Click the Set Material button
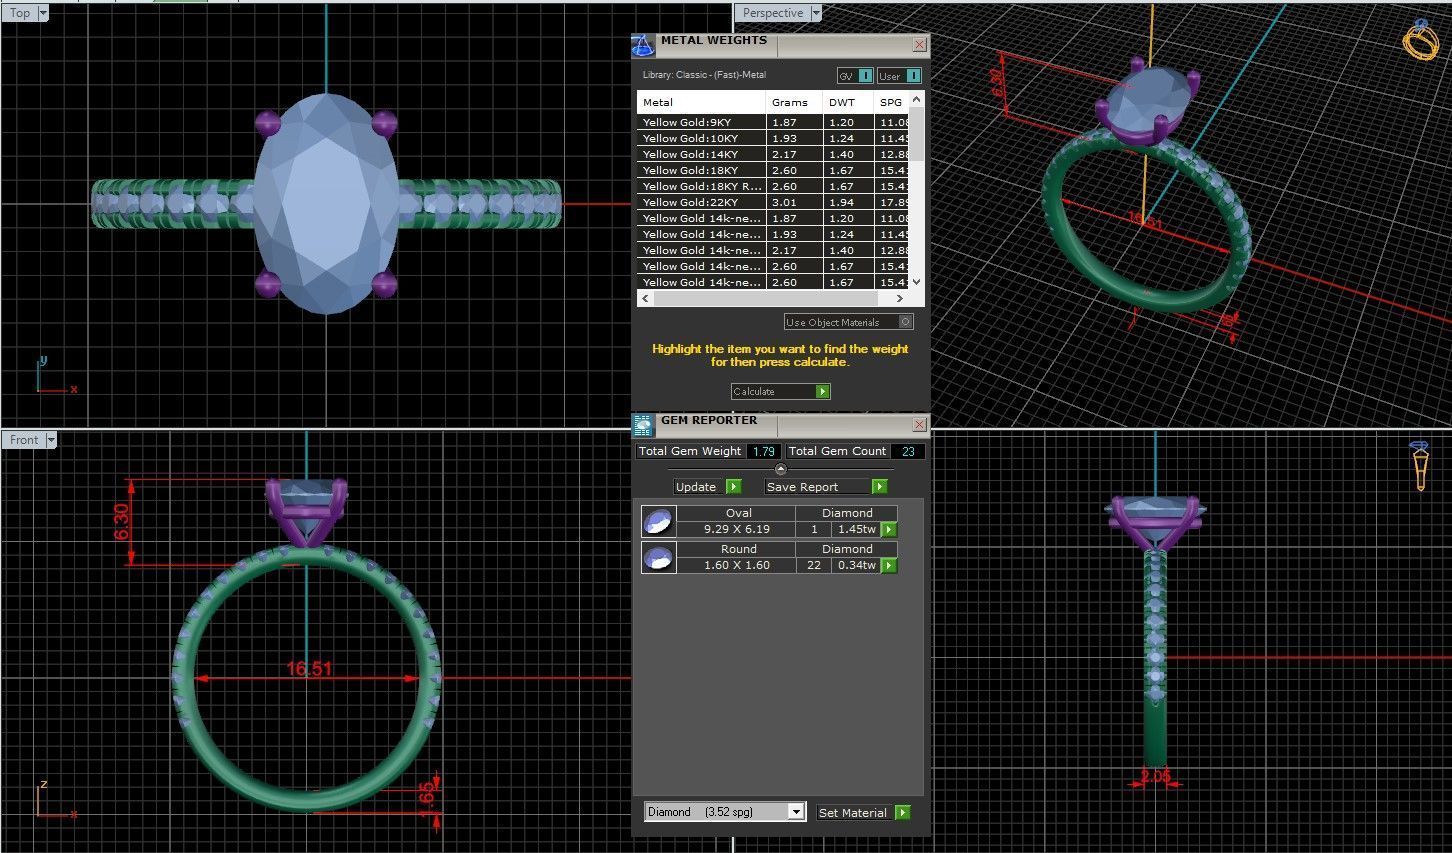Viewport: 1452px width, 853px height. [x=864, y=812]
